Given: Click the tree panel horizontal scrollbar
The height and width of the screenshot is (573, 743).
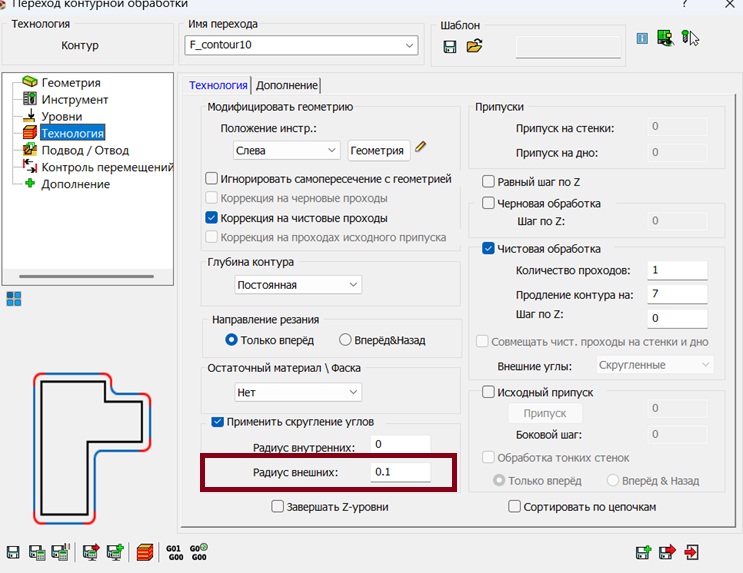Looking at the screenshot, I should point(87,276).
